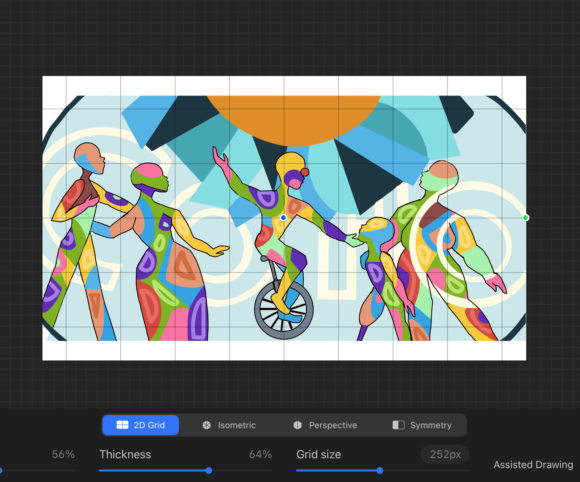This screenshot has width=580, height=482.
Task: Click the Thickness label
Action: coord(125,454)
